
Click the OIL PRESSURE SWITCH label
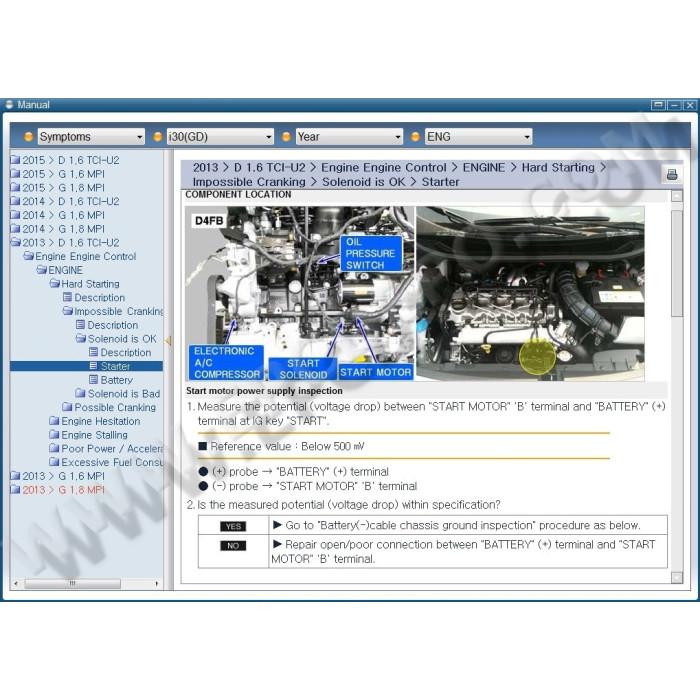pyautogui.click(x=371, y=254)
